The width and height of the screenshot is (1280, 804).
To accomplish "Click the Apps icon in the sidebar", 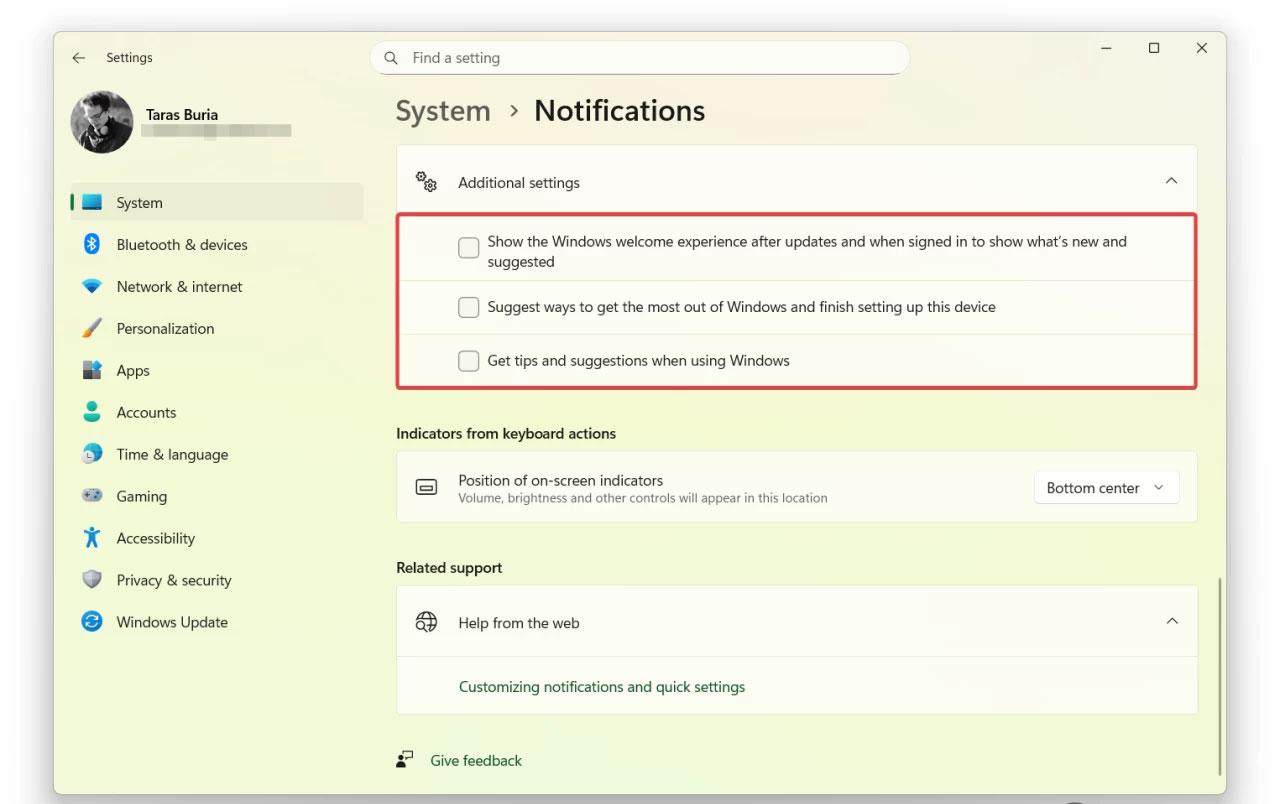I will click(92, 371).
